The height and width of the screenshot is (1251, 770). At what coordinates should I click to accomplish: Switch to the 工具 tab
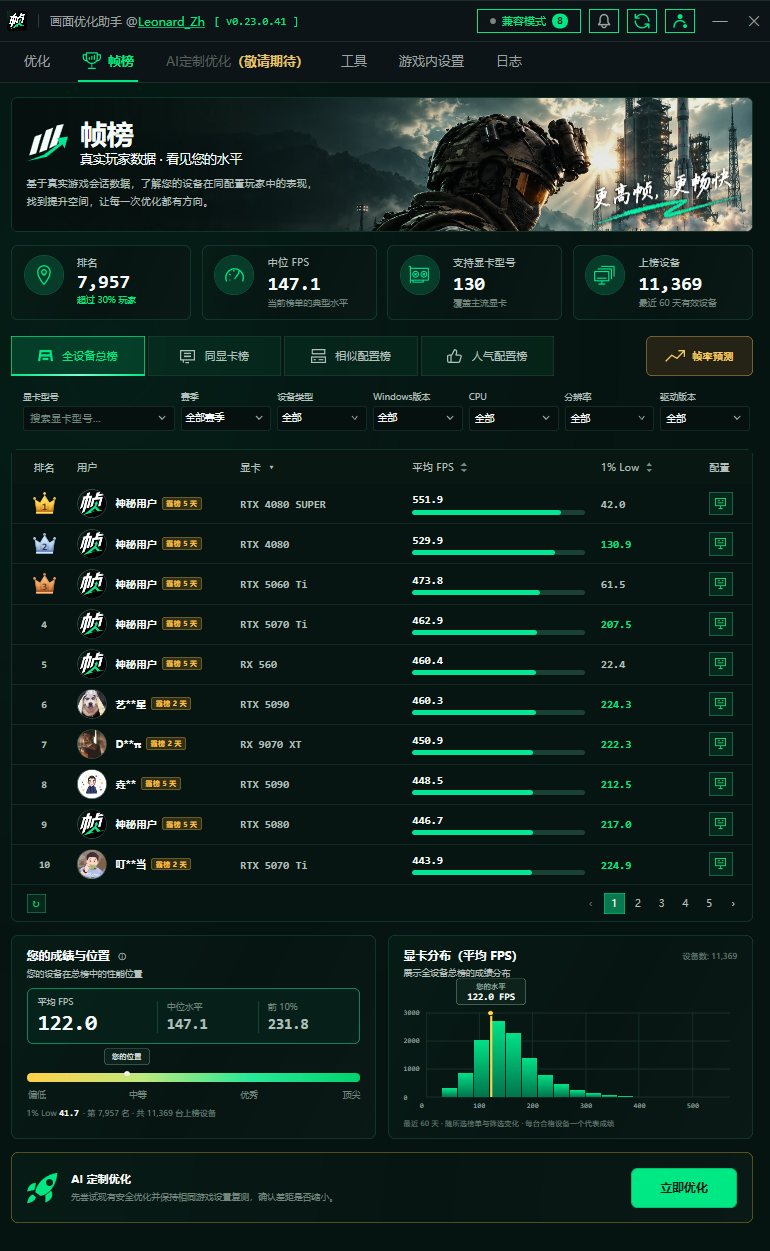(354, 61)
